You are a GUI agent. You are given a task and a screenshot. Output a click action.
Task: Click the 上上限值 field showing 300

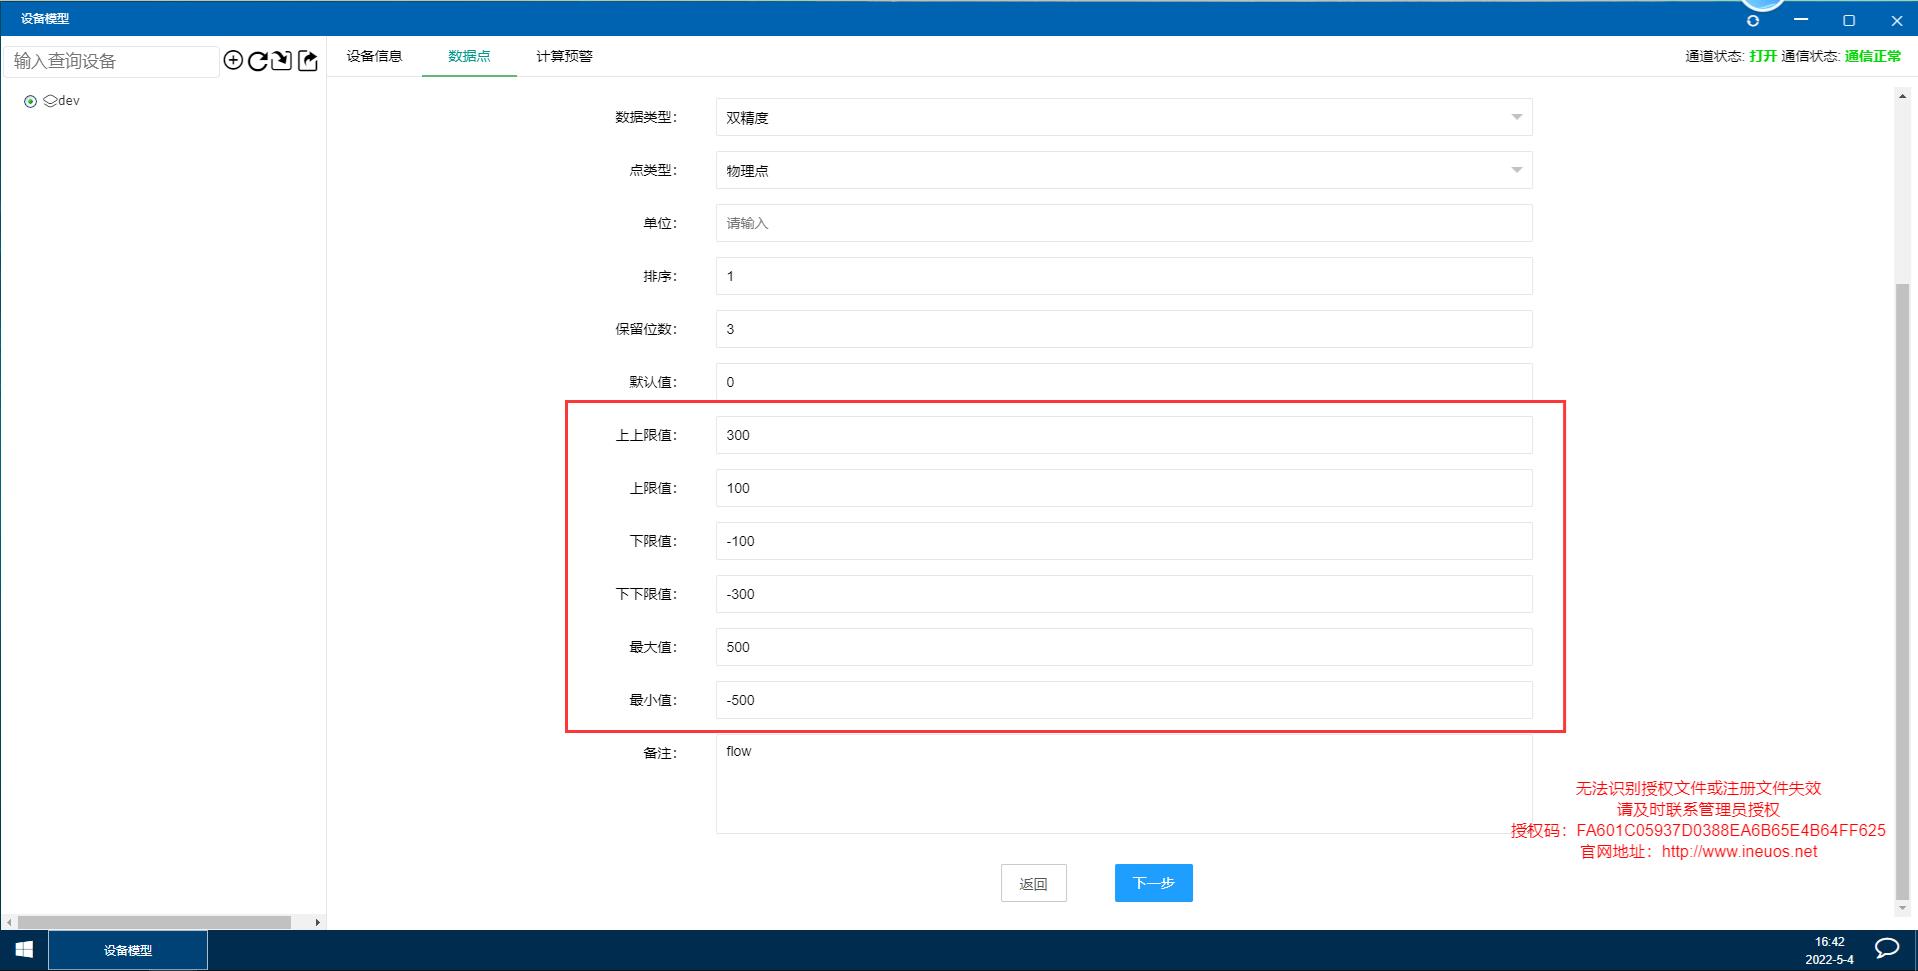1124,435
